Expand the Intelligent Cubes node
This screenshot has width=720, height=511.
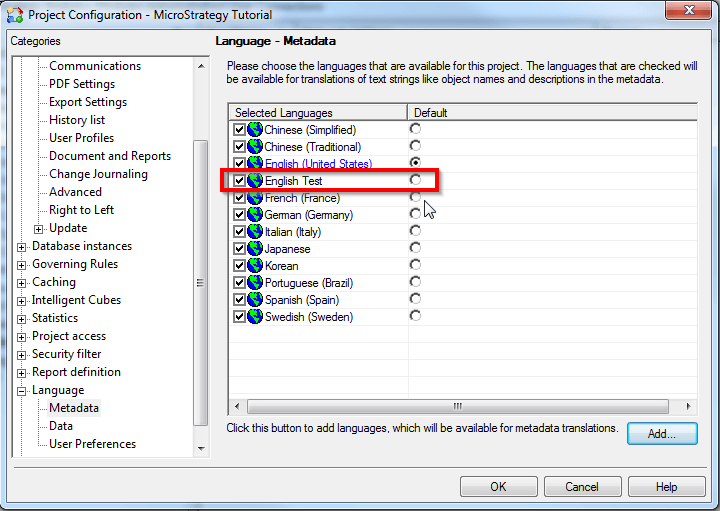click(x=21, y=301)
